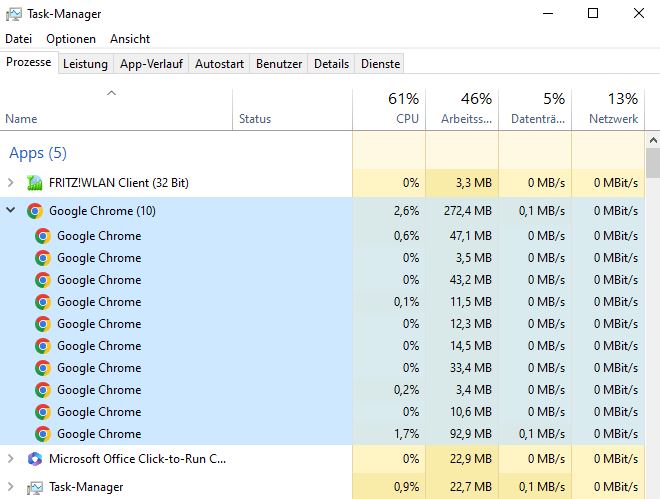Switch to the App-Verlauf tab
660x499 pixels.
[151, 64]
